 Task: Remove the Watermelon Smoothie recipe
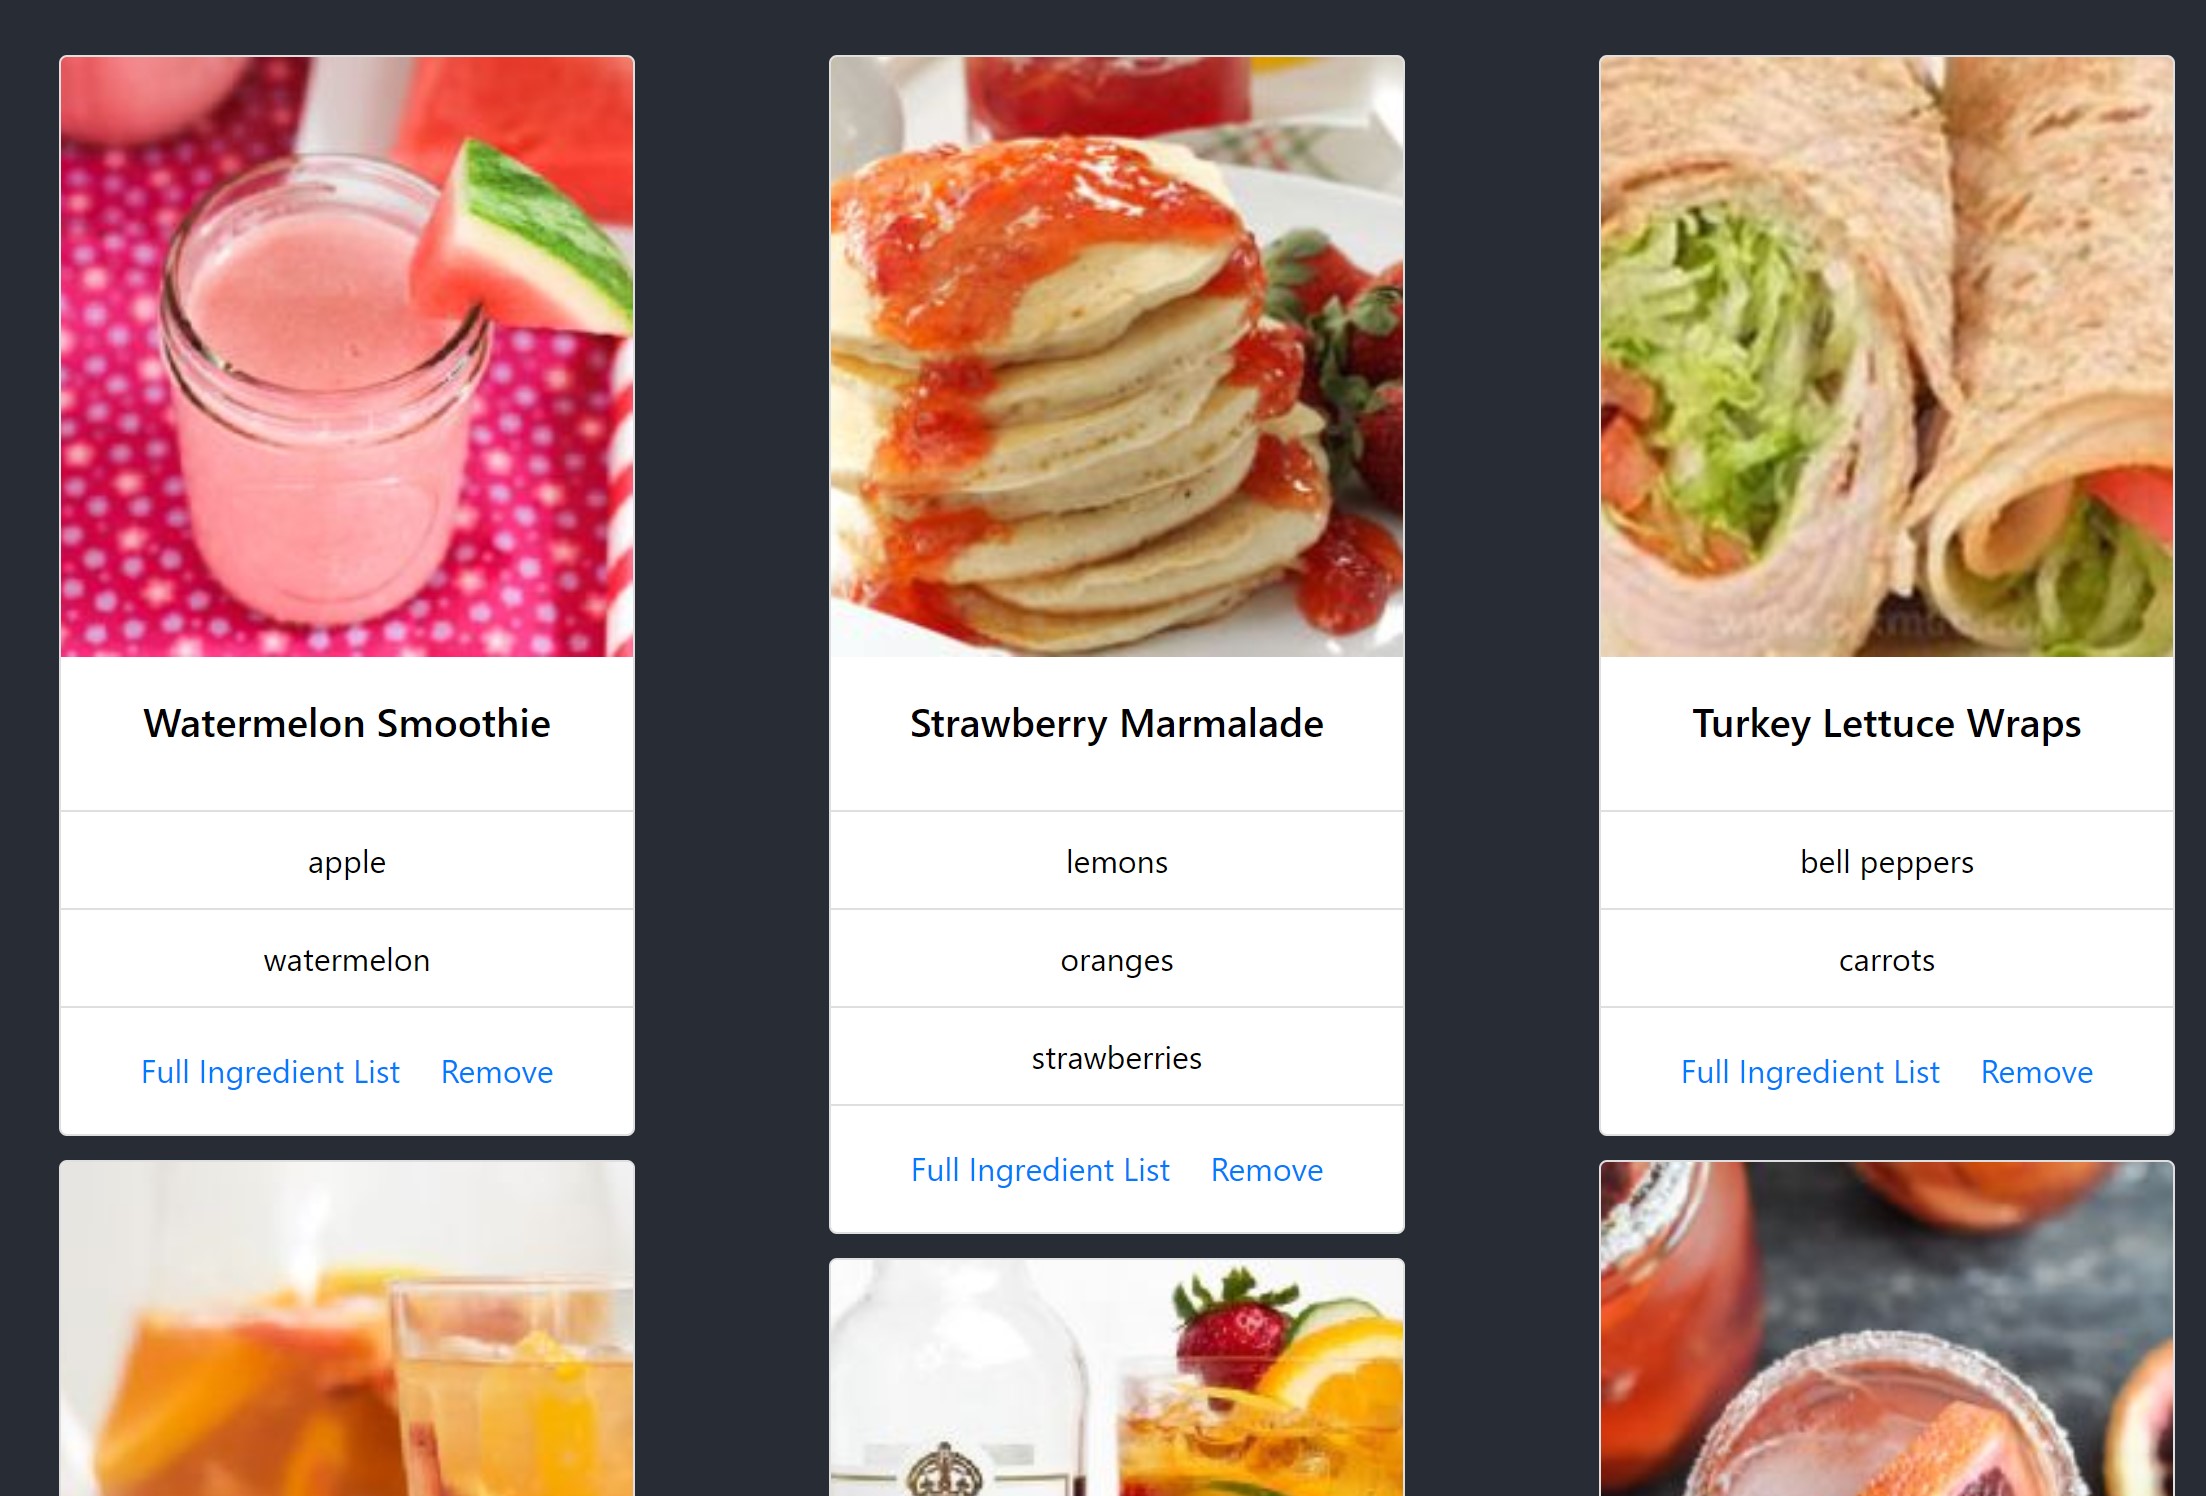(497, 1072)
